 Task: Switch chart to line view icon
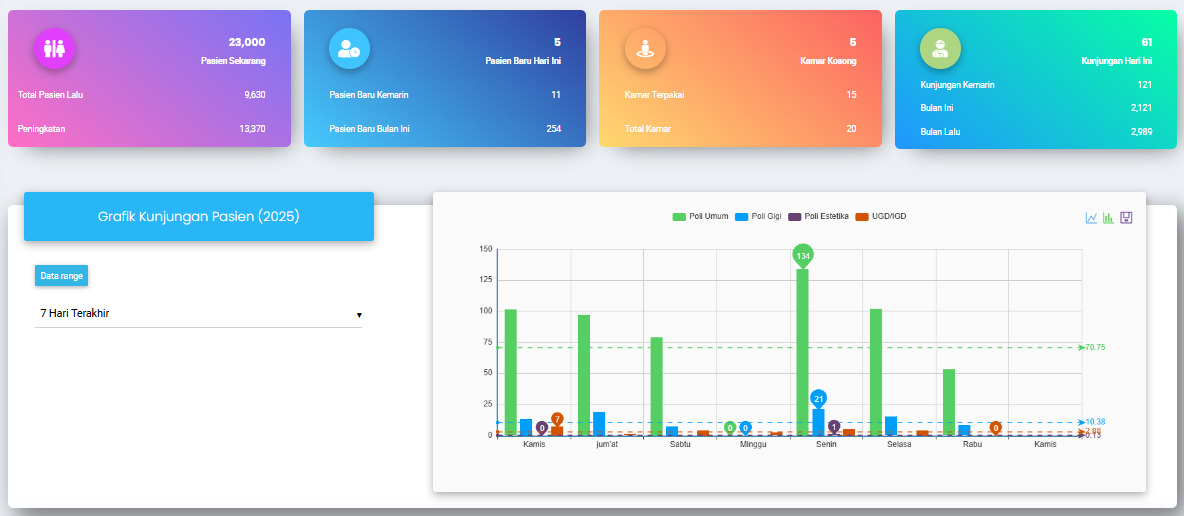point(1091,218)
